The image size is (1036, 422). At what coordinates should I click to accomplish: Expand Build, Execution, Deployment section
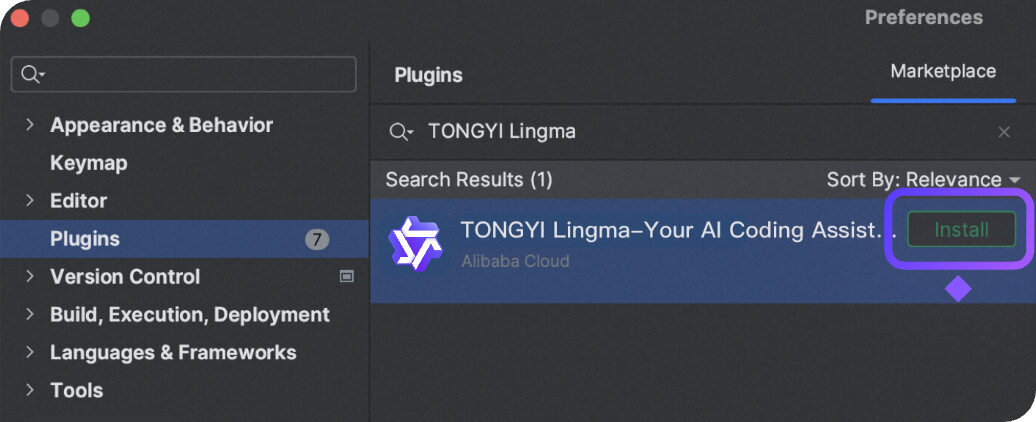30,315
